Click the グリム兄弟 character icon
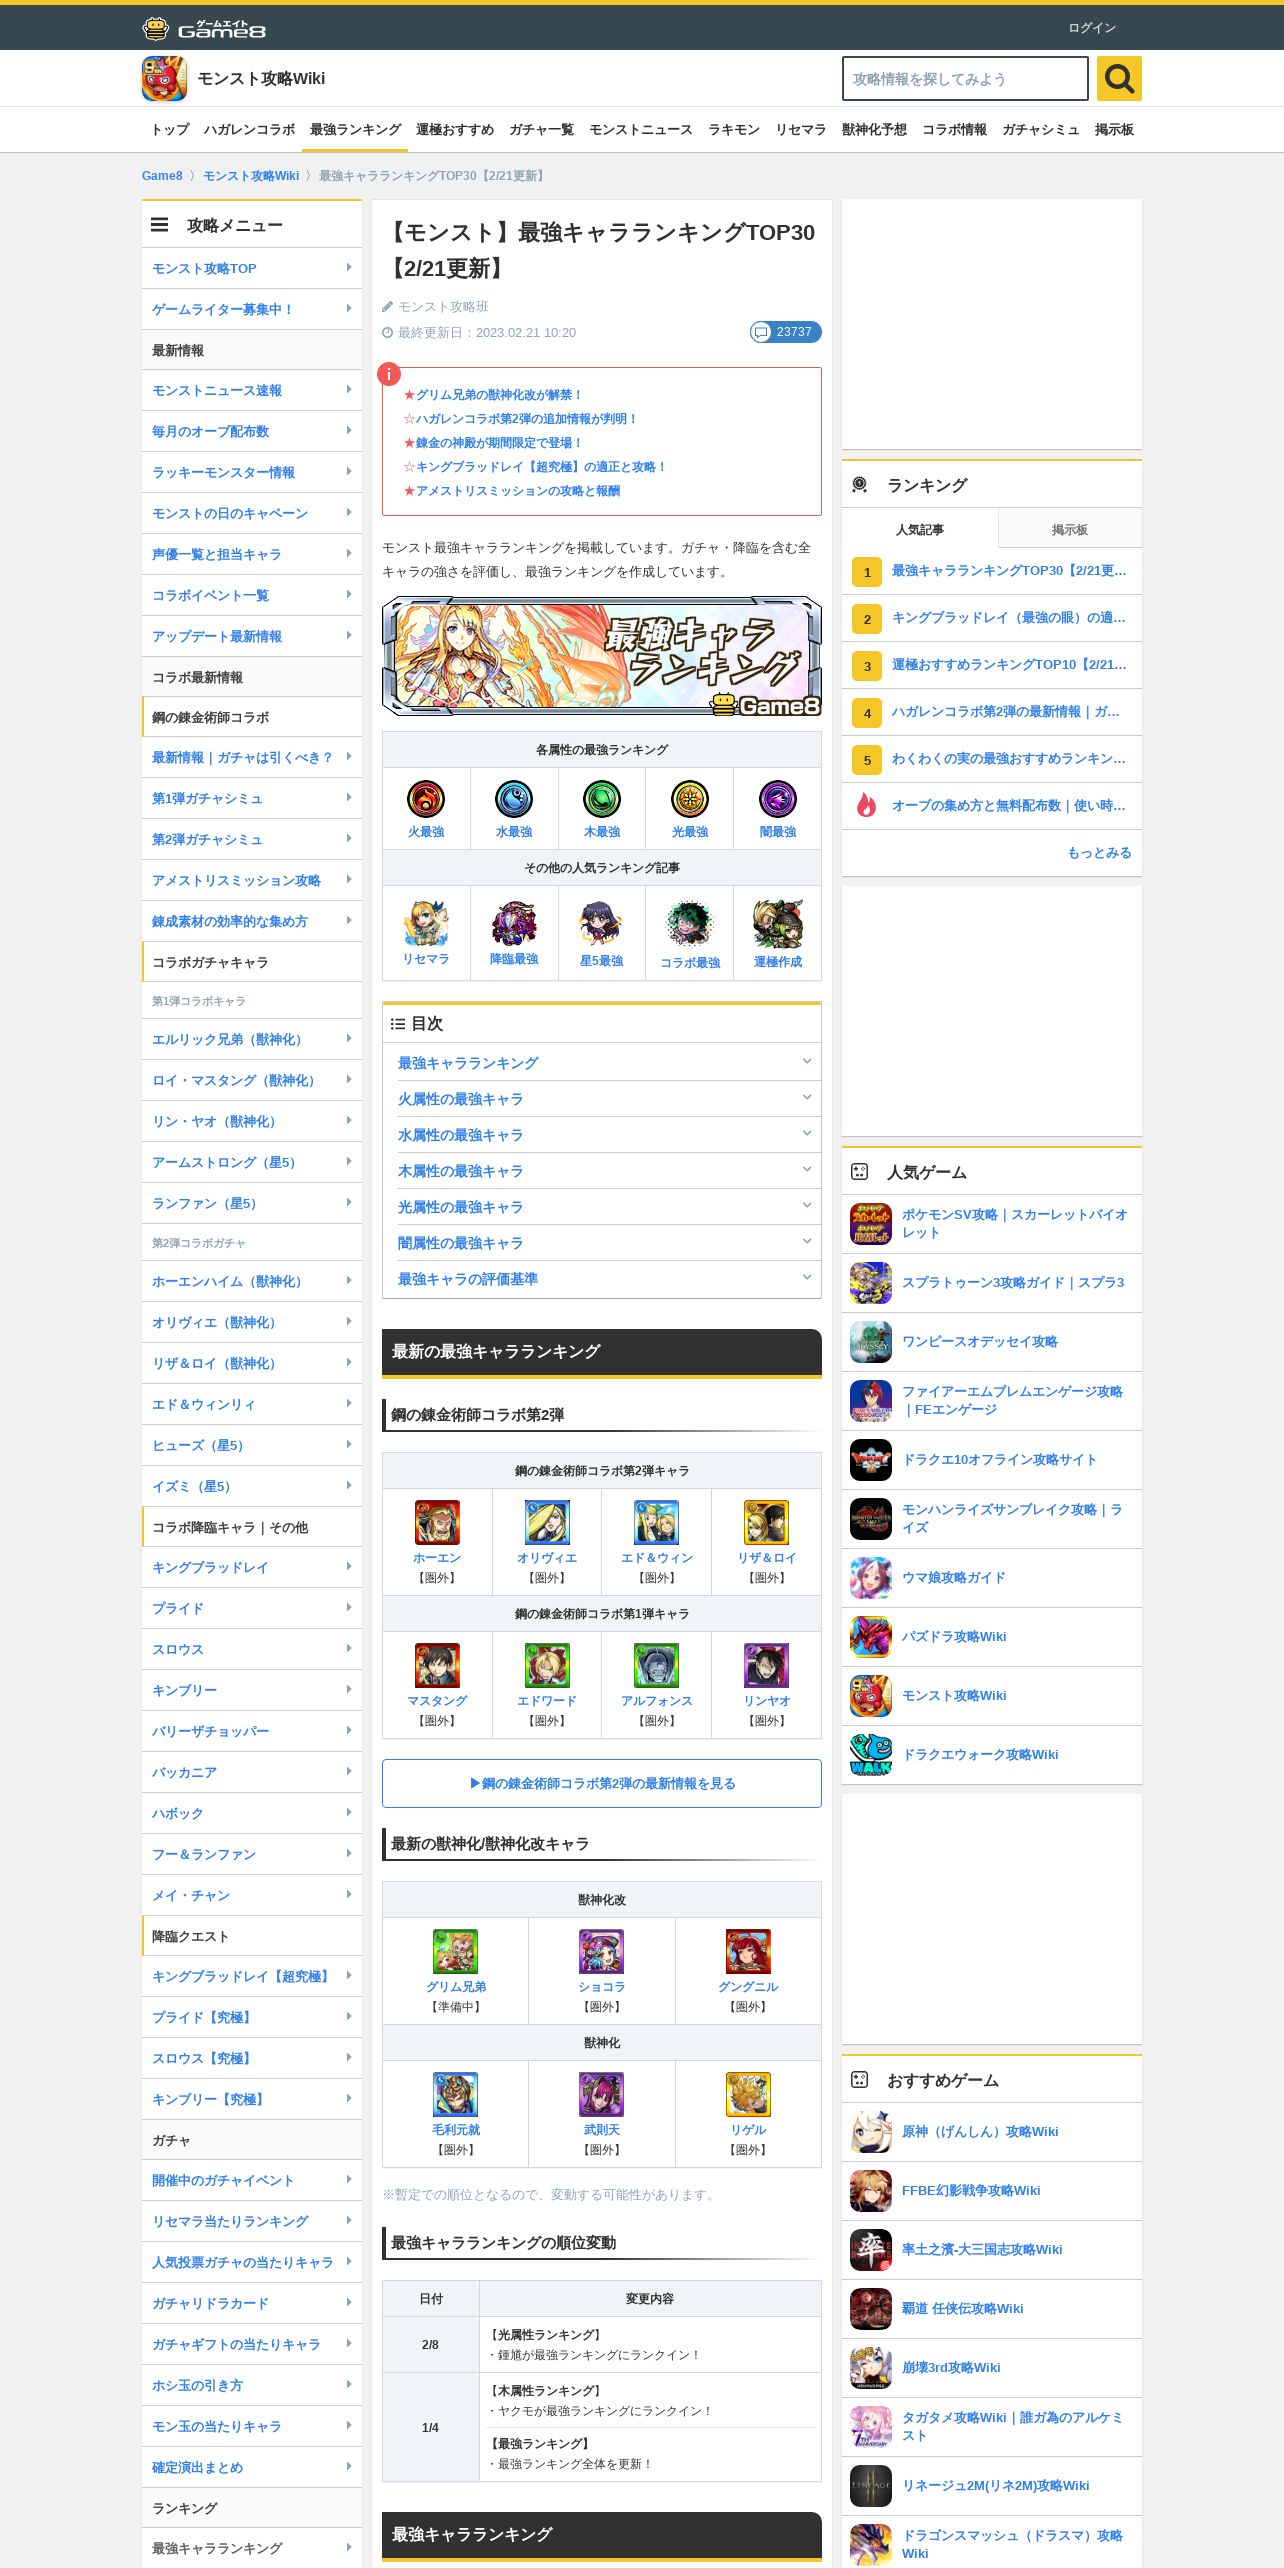1284x2568 pixels. [455, 1951]
